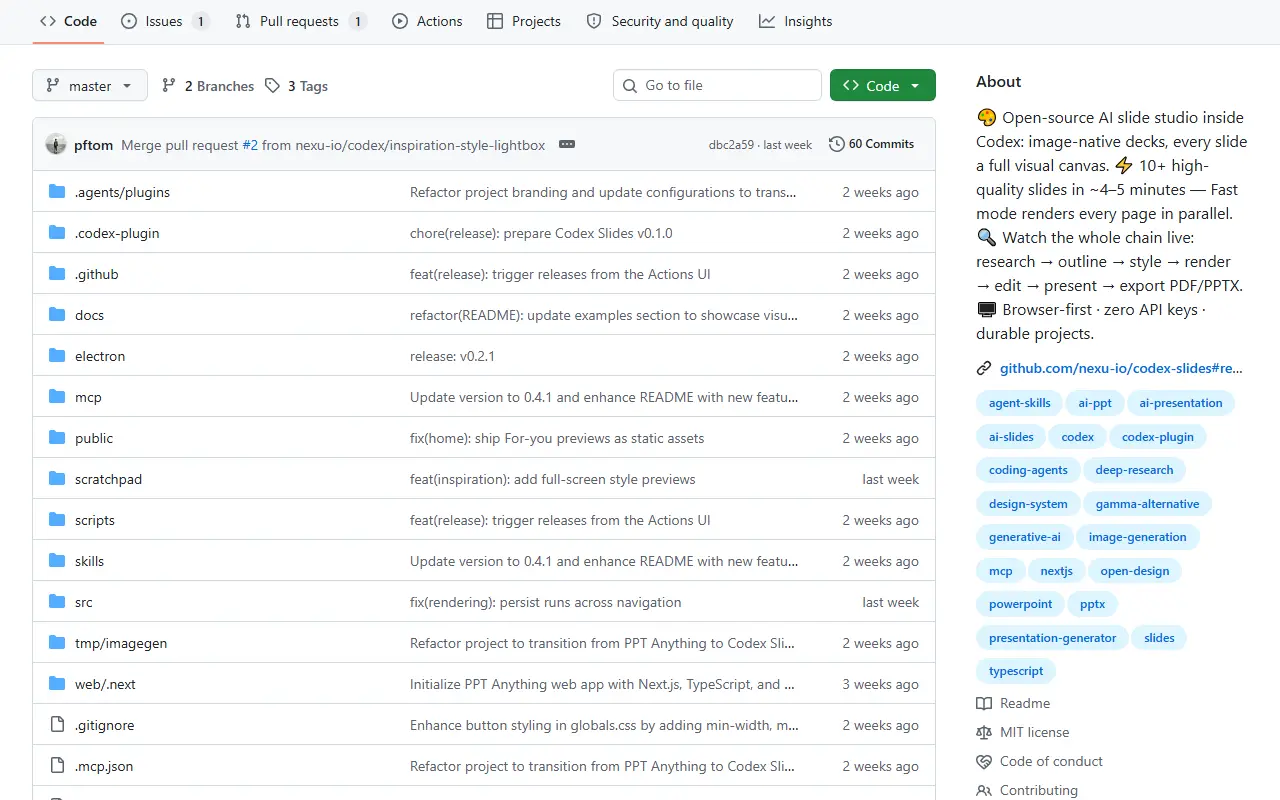Select the agent-skills topic tag
The height and width of the screenshot is (800, 1280).
(x=1020, y=403)
